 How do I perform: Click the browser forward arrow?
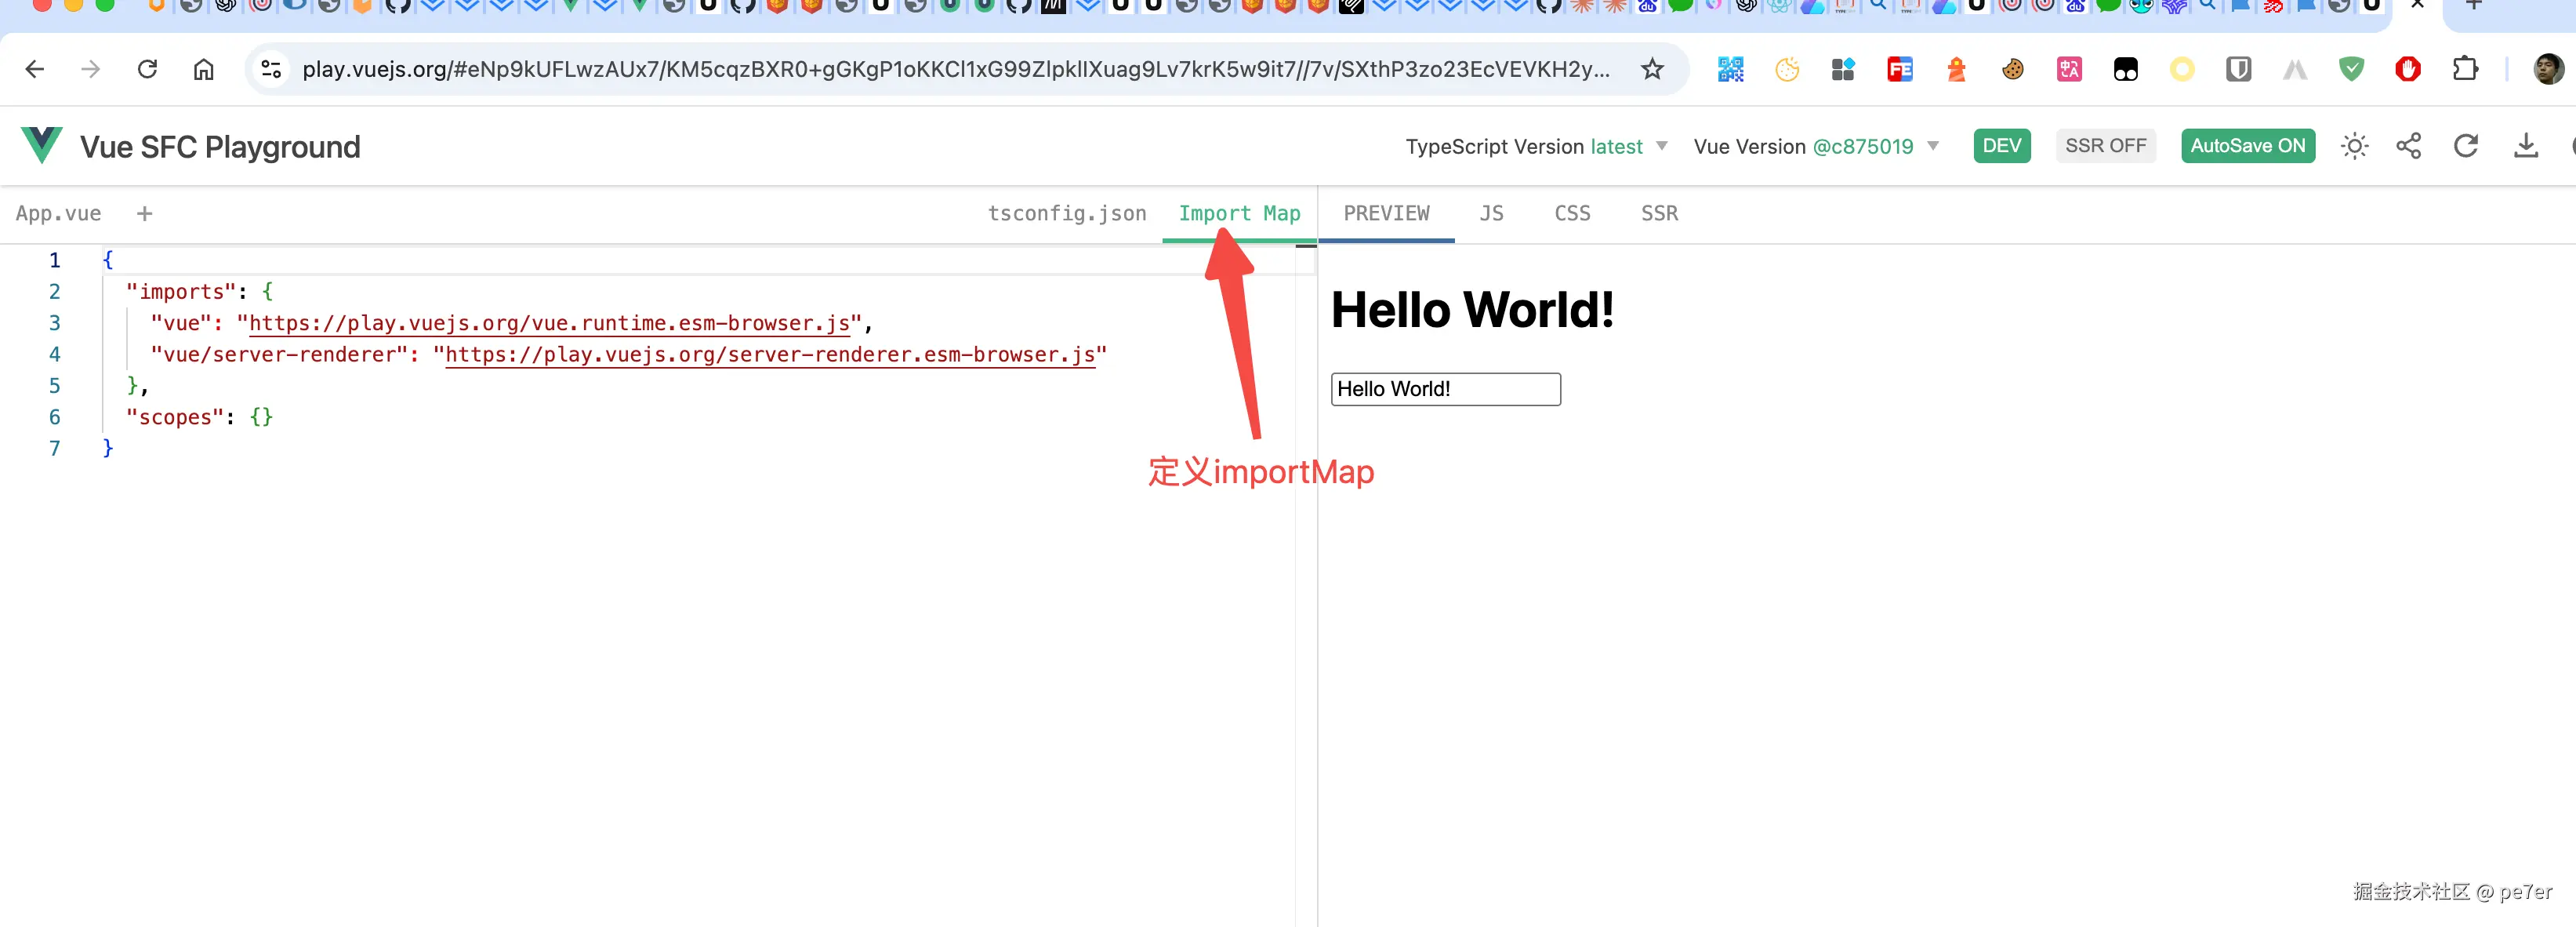coord(91,69)
